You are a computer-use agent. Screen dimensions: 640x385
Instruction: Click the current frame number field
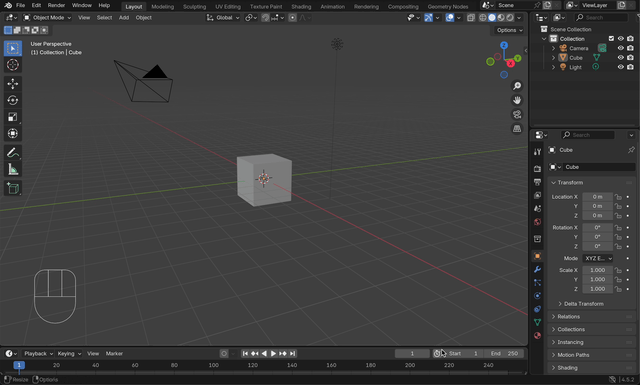[x=412, y=354]
